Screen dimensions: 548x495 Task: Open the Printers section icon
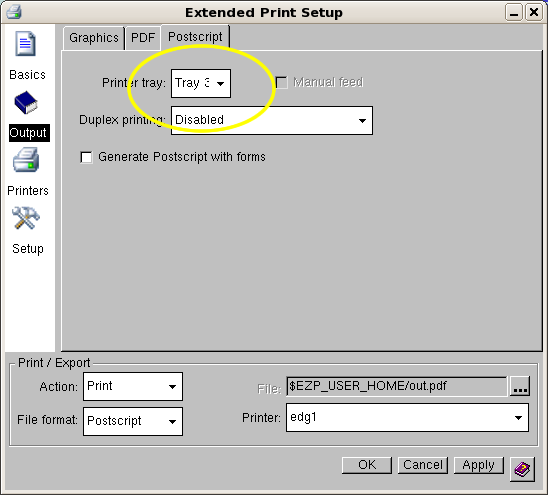point(26,160)
